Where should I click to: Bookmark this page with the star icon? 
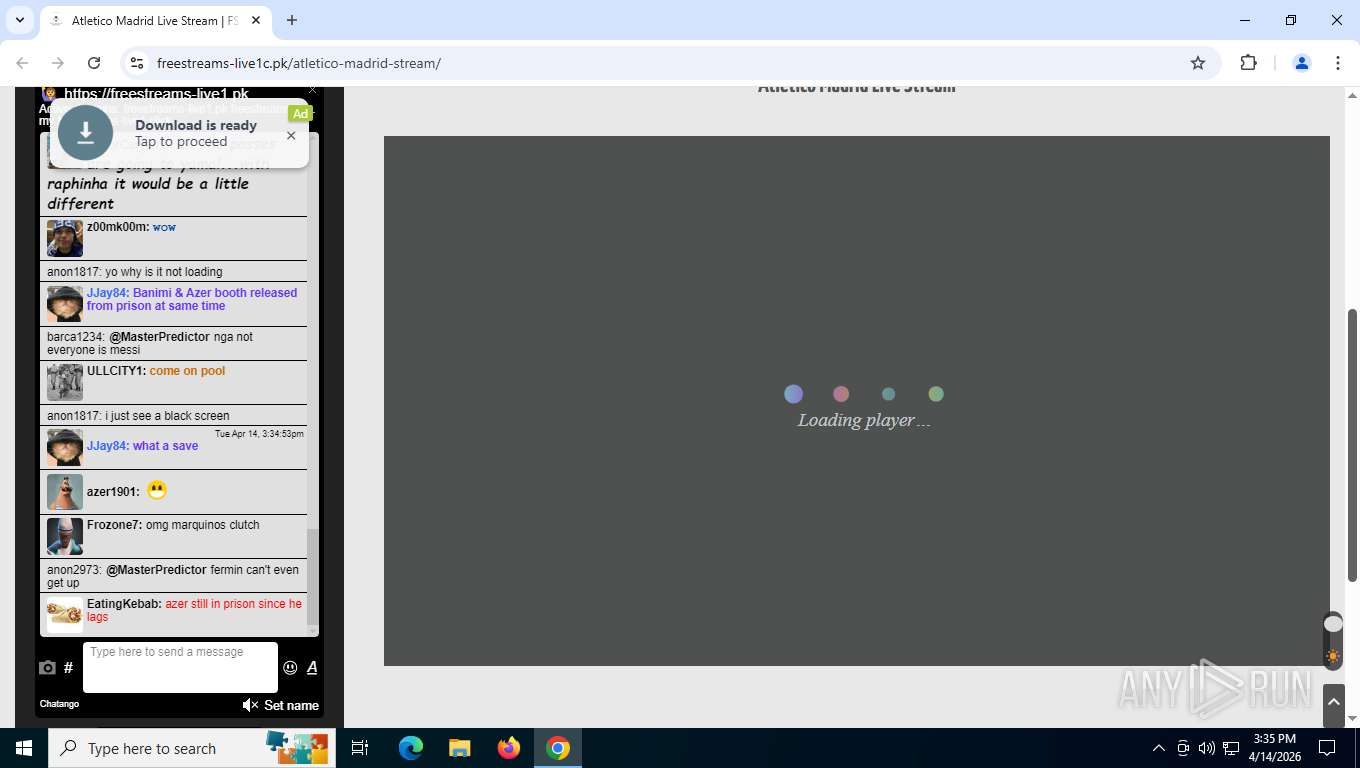point(1198,63)
